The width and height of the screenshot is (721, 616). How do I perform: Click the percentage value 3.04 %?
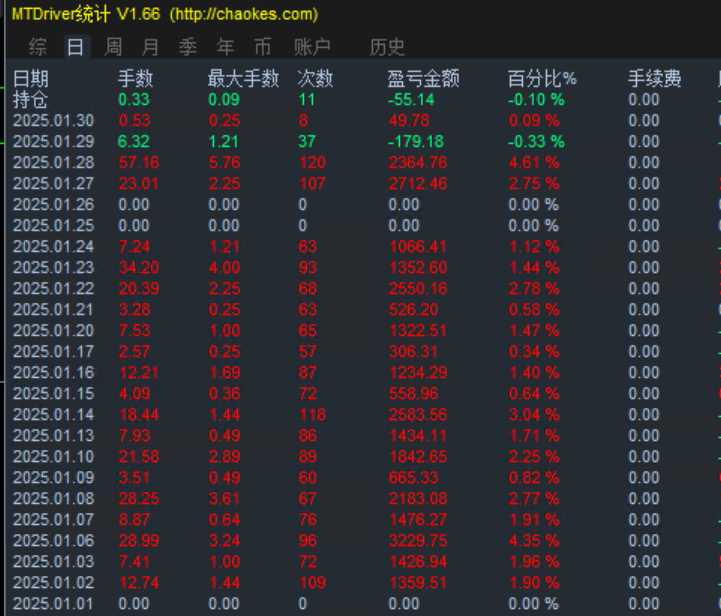click(534, 415)
